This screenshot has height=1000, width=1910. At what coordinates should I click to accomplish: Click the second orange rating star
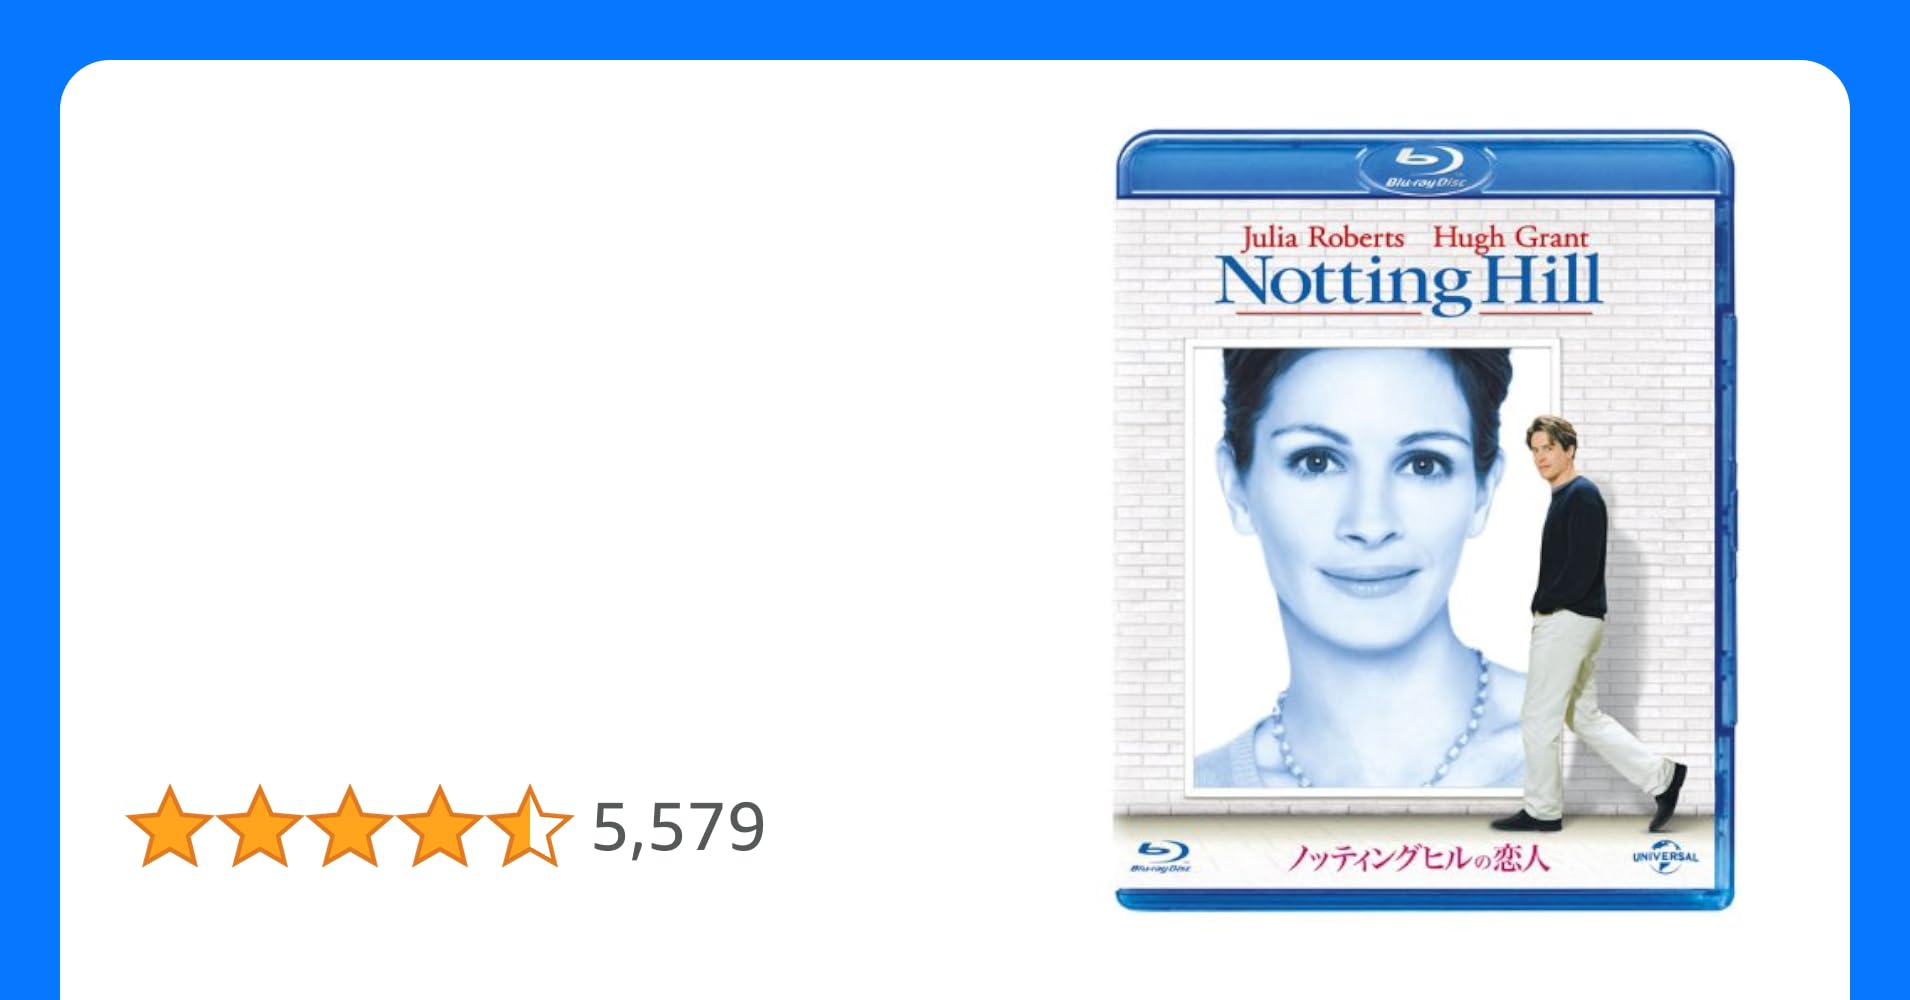[x=260, y=826]
